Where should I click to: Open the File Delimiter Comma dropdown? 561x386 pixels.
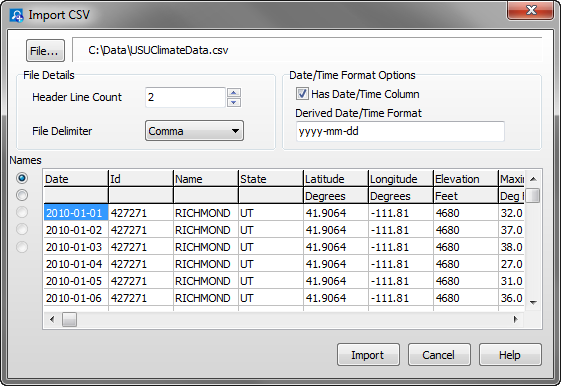point(194,131)
